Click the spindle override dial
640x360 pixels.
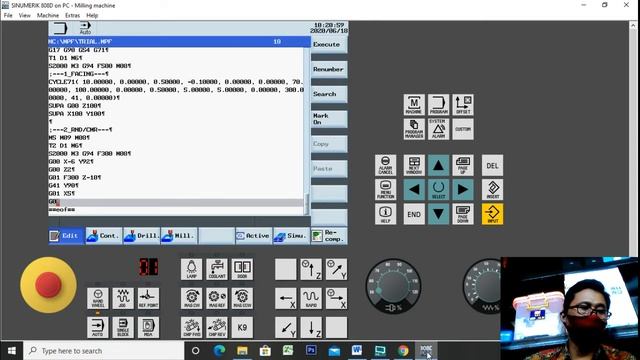click(393, 287)
